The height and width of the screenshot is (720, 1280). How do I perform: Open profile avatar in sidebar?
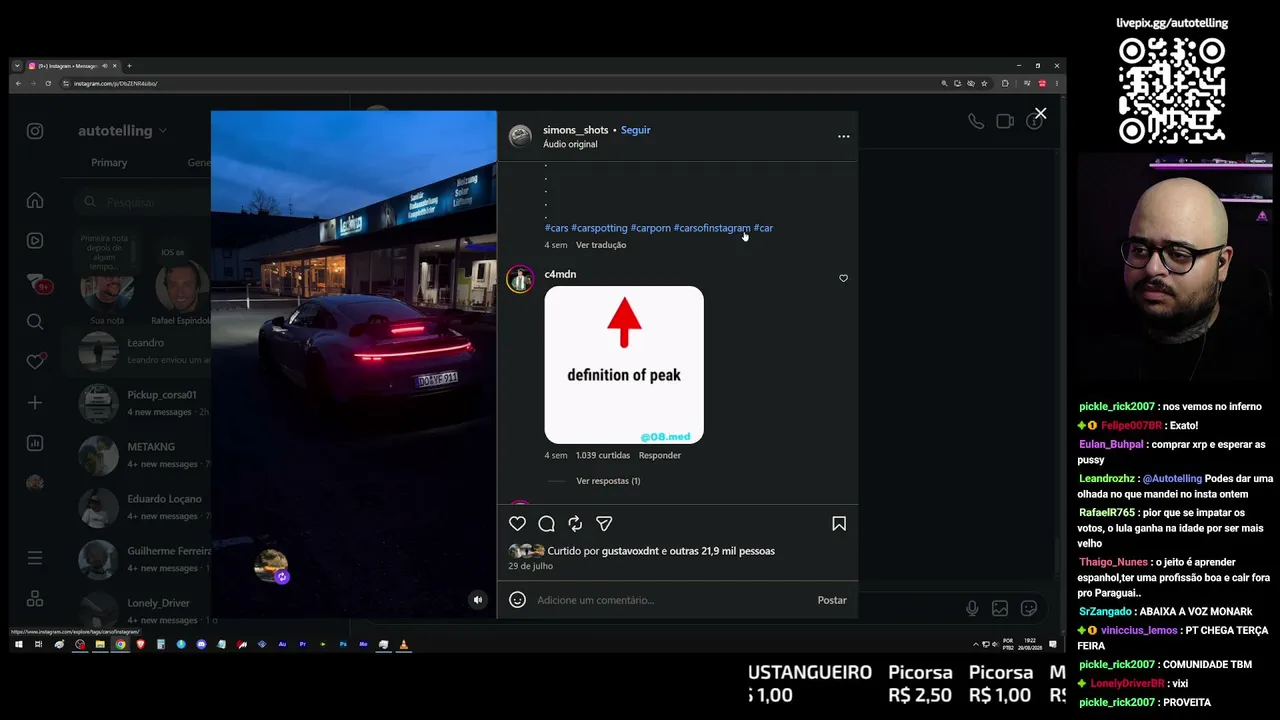(x=35, y=483)
